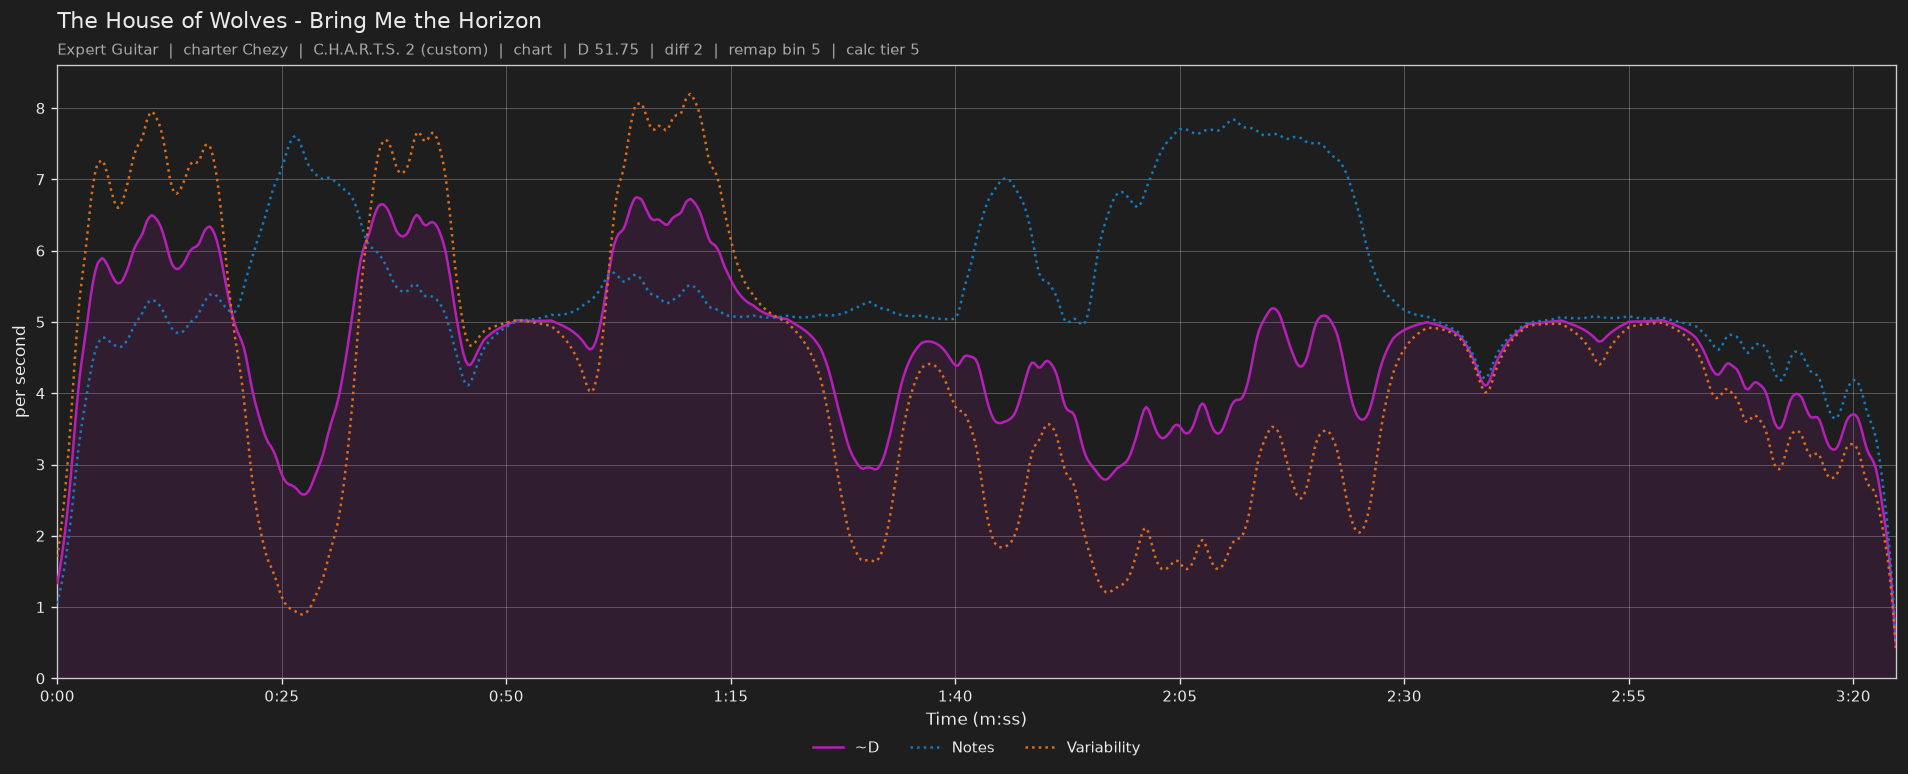1908x774 pixels.
Task: Click the '2:55' x-axis tick label
Action: (x=1629, y=696)
